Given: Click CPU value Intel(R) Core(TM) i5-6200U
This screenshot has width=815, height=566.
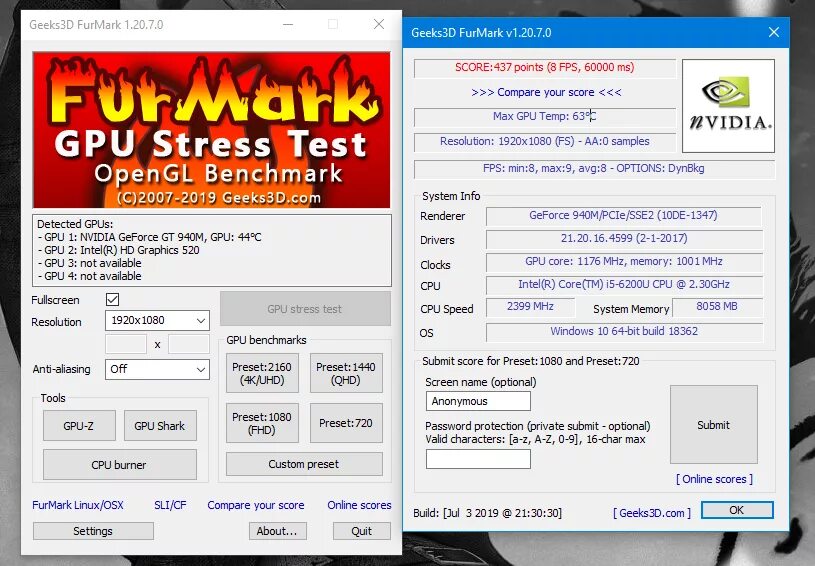Looking at the screenshot, I should point(624,285).
